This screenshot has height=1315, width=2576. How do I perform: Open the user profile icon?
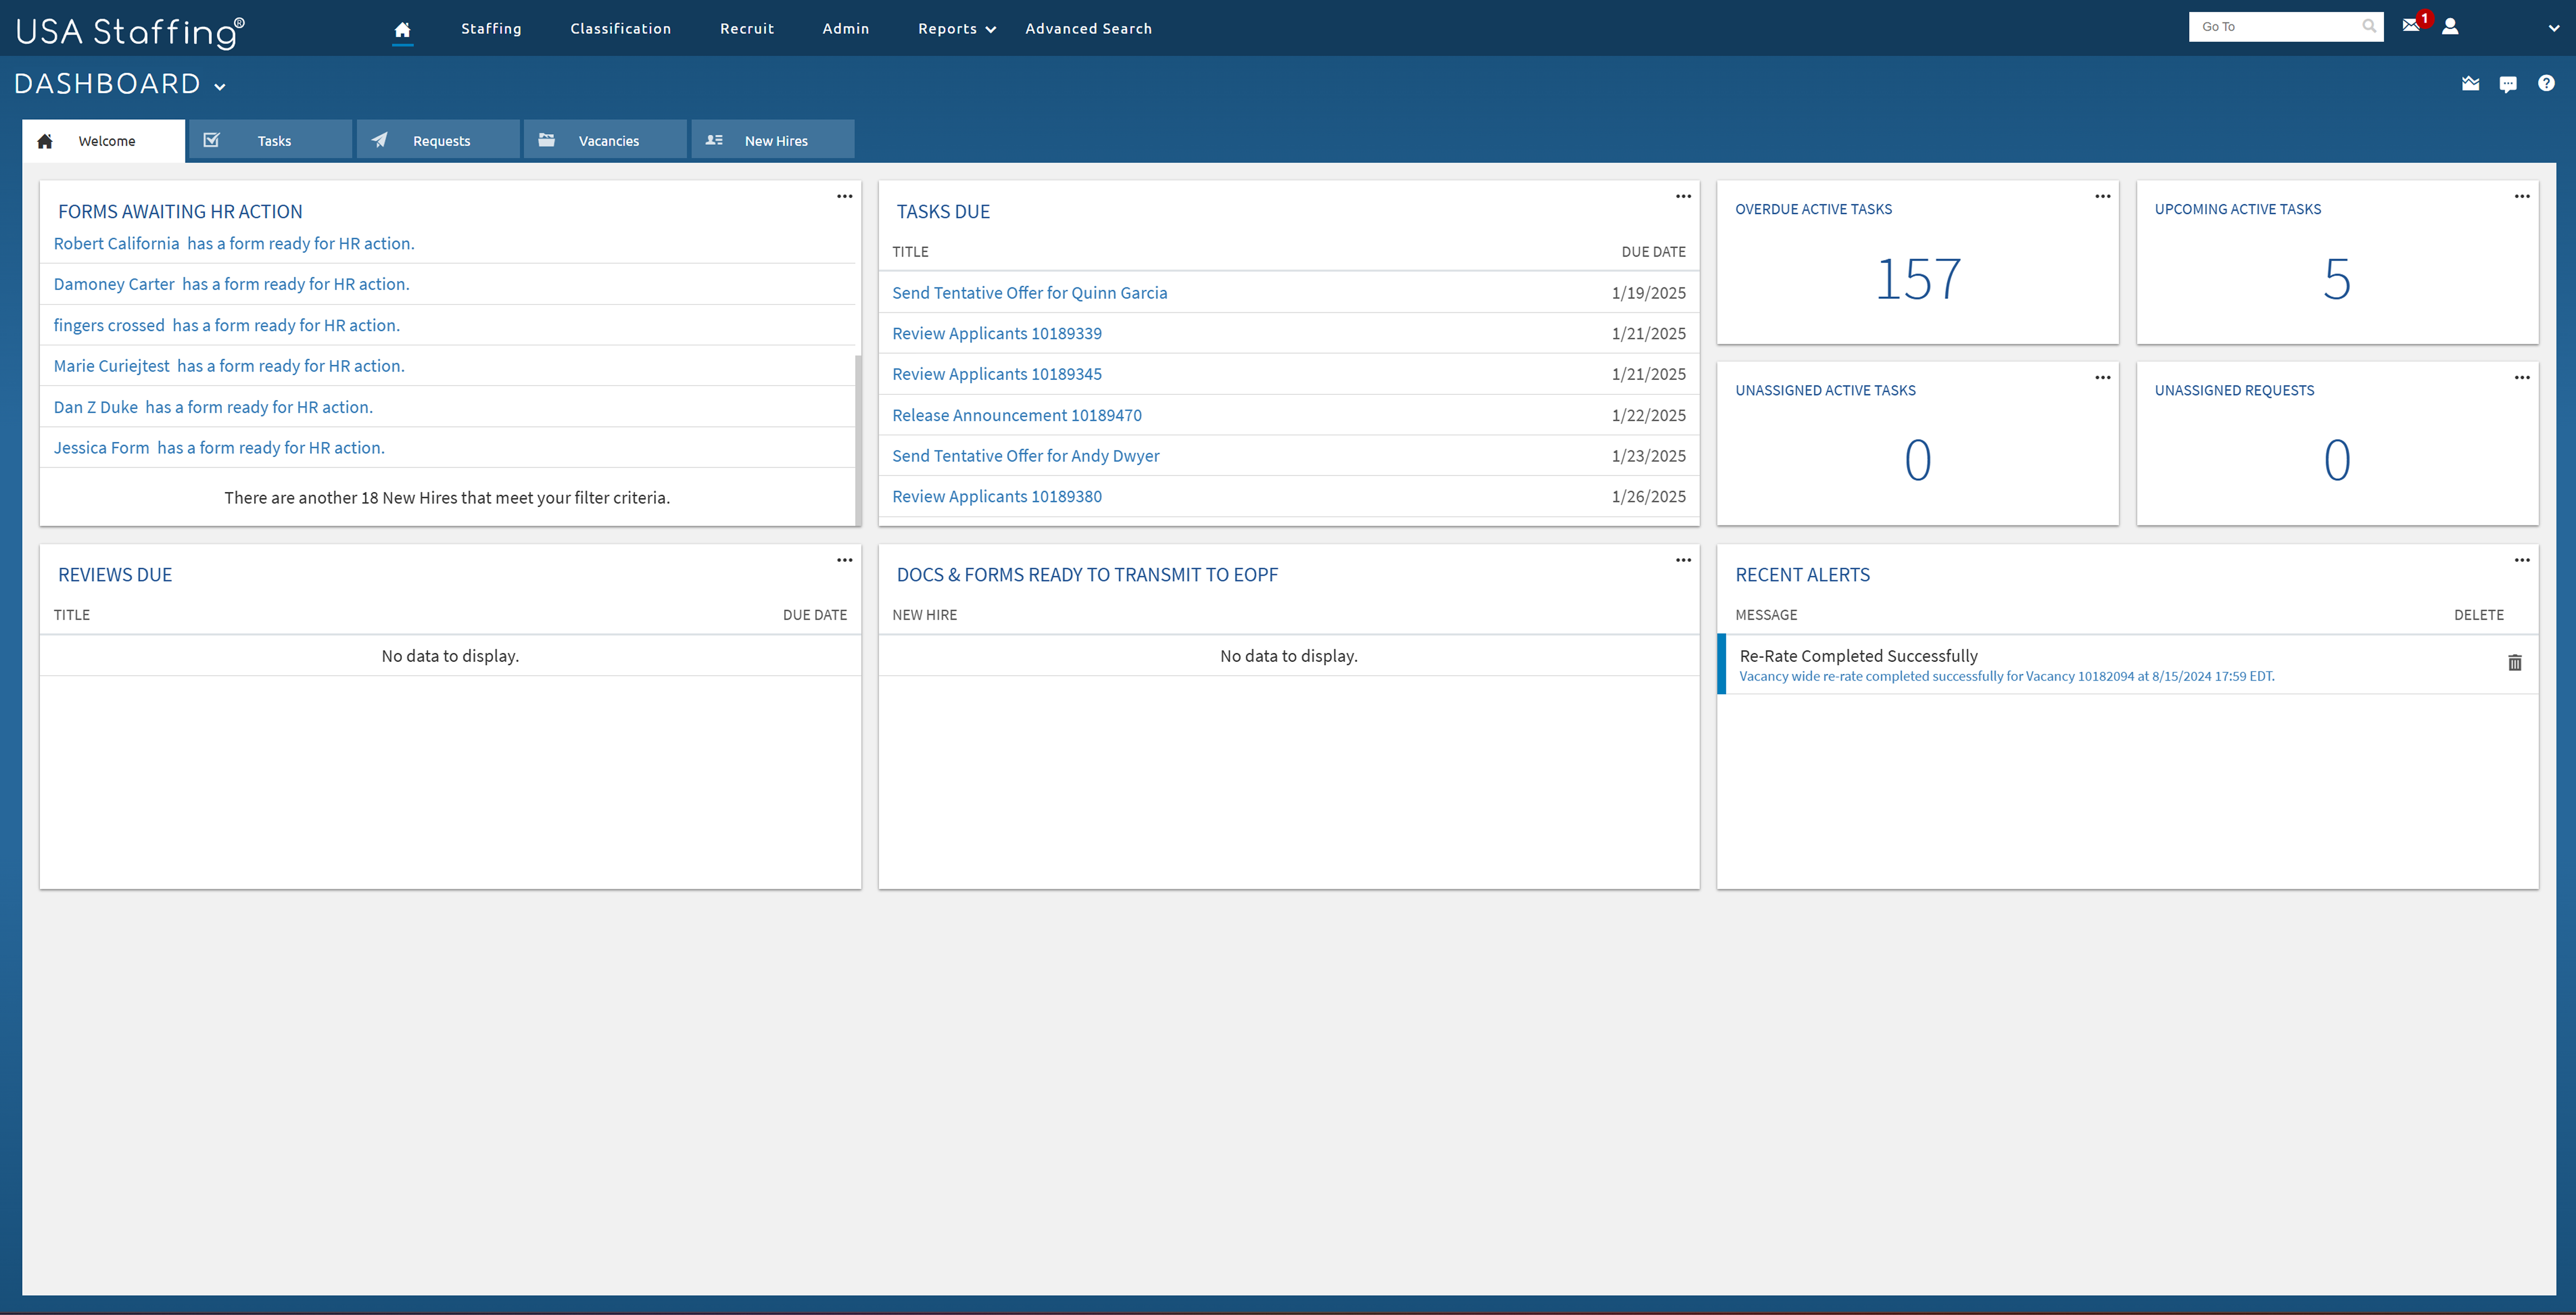tap(2450, 26)
